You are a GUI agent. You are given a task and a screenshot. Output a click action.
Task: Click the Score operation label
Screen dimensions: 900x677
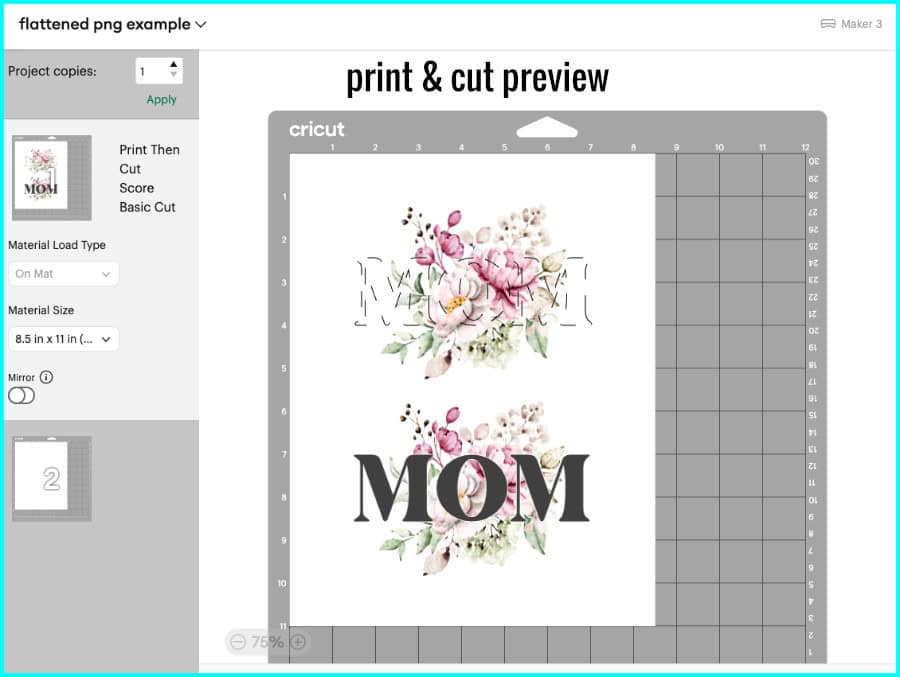137,188
